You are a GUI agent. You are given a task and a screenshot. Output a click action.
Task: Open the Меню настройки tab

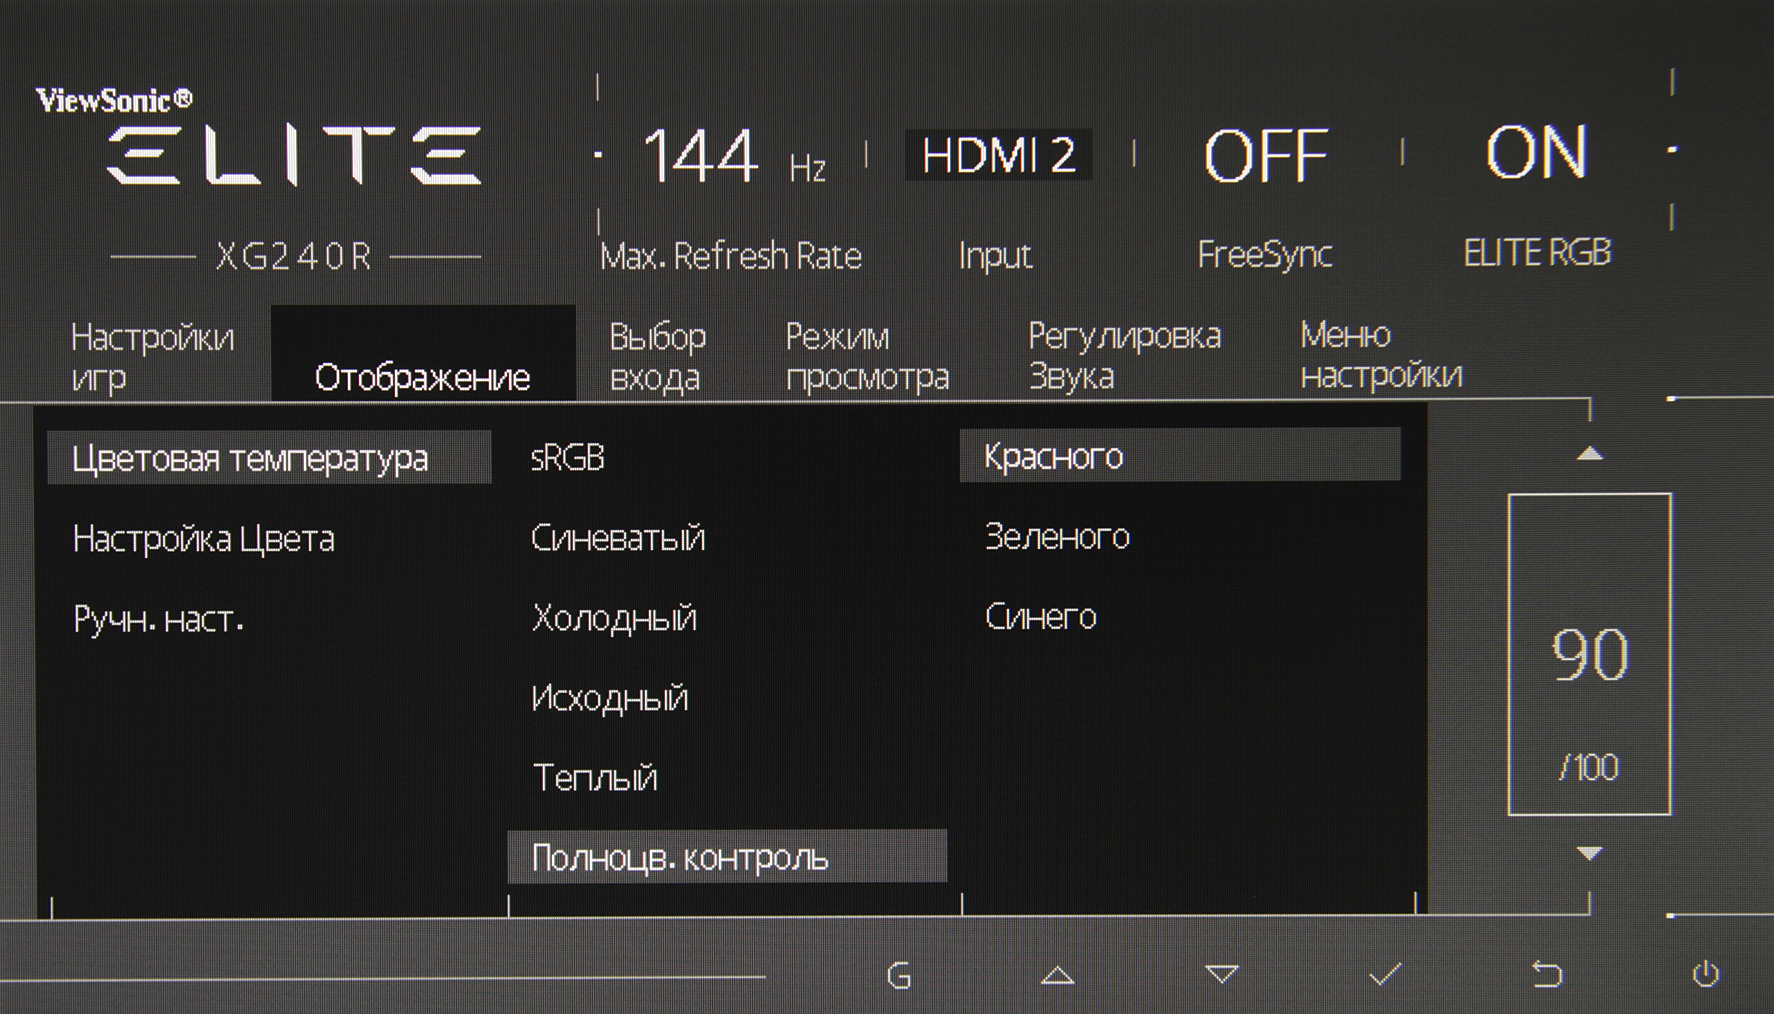[1381, 355]
